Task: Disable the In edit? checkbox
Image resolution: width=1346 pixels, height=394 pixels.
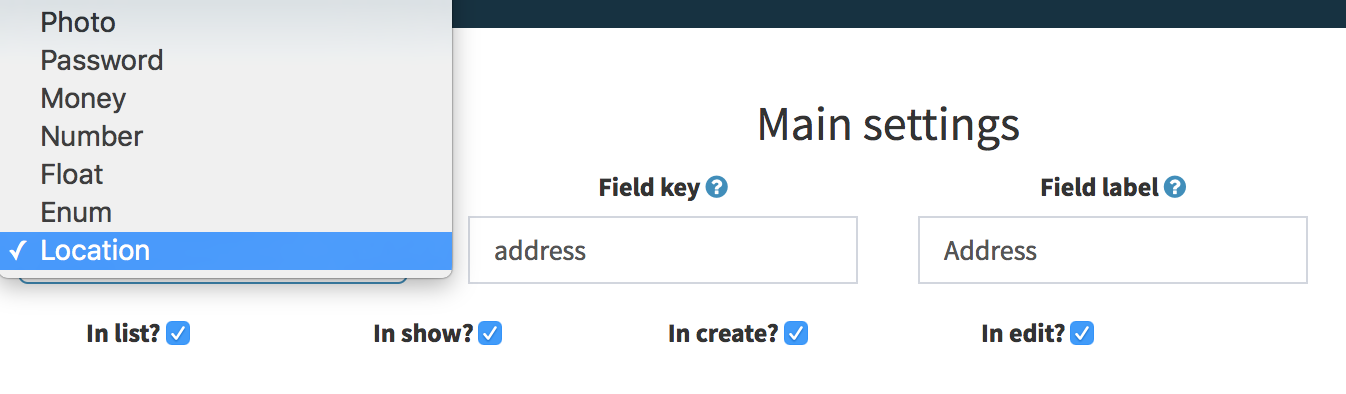Action: [x=1082, y=333]
